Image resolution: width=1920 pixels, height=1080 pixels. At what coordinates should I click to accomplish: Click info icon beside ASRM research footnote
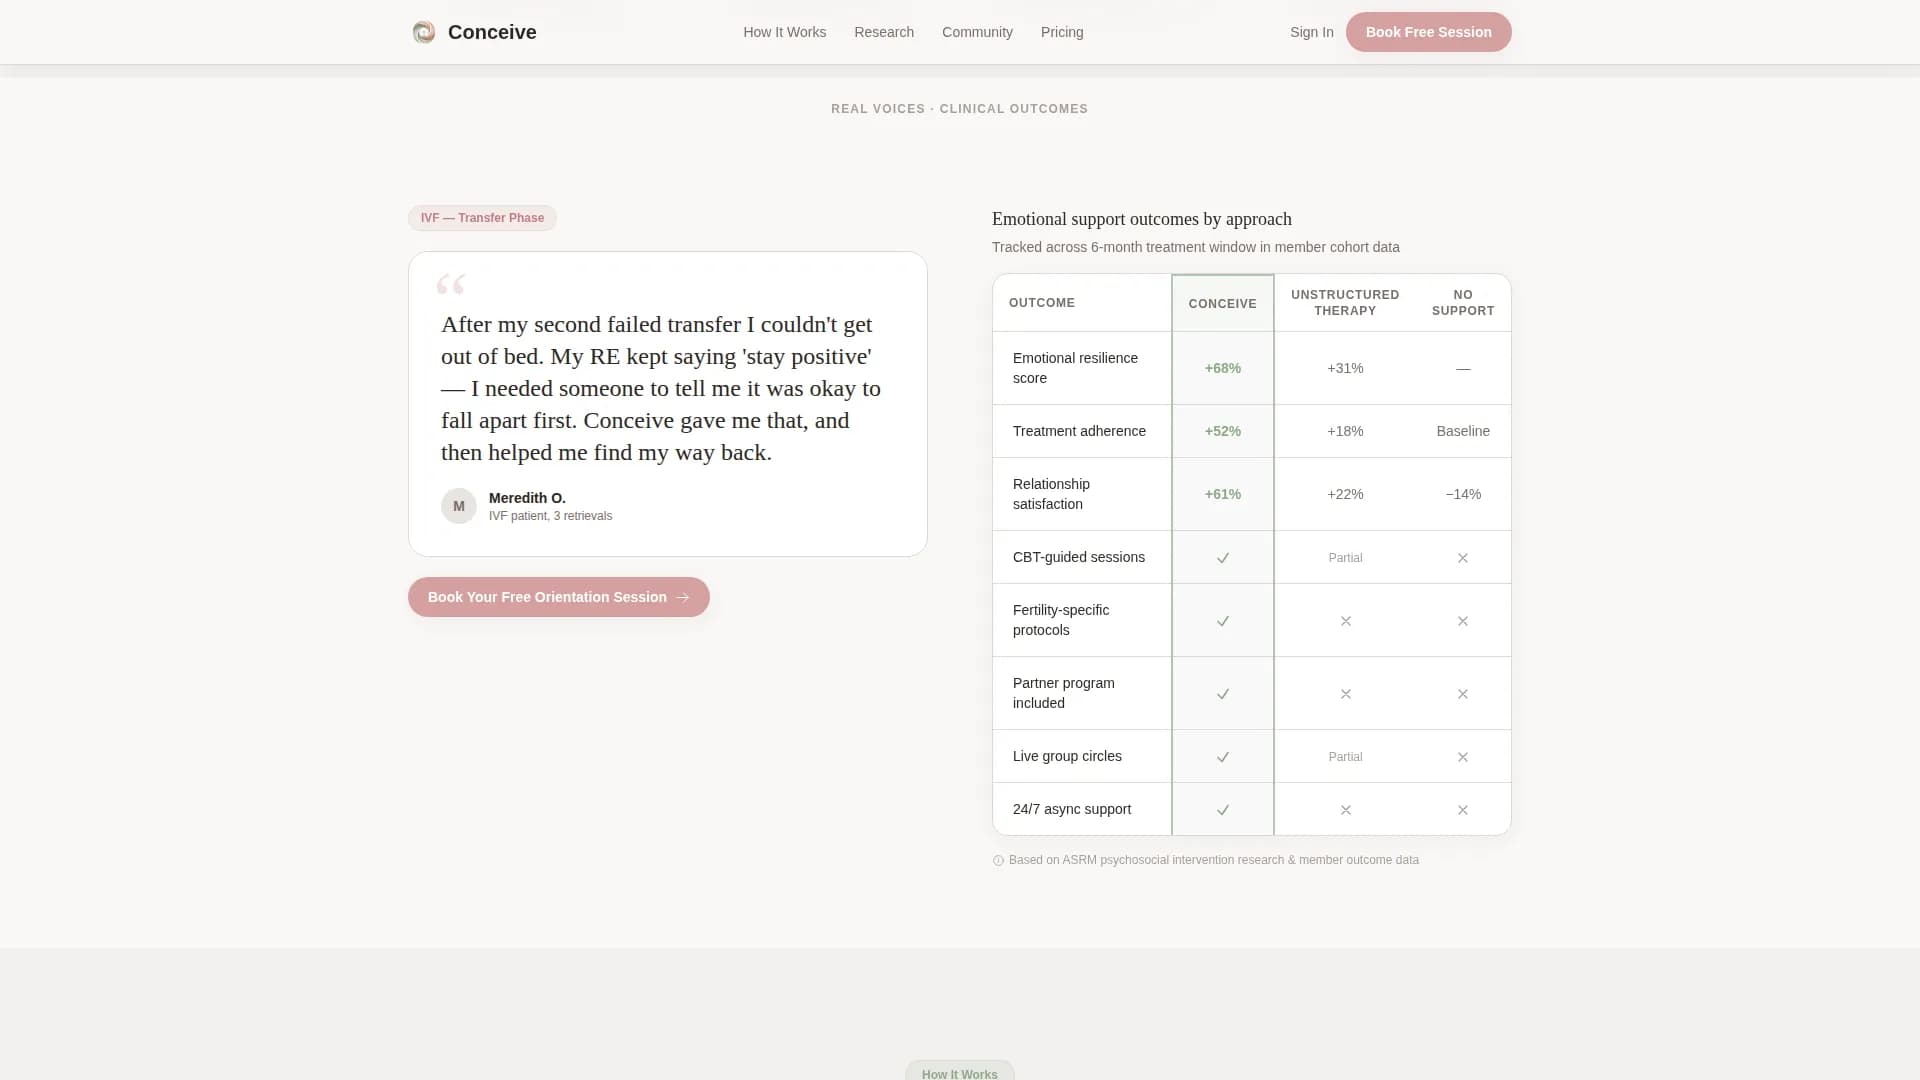pyautogui.click(x=998, y=860)
